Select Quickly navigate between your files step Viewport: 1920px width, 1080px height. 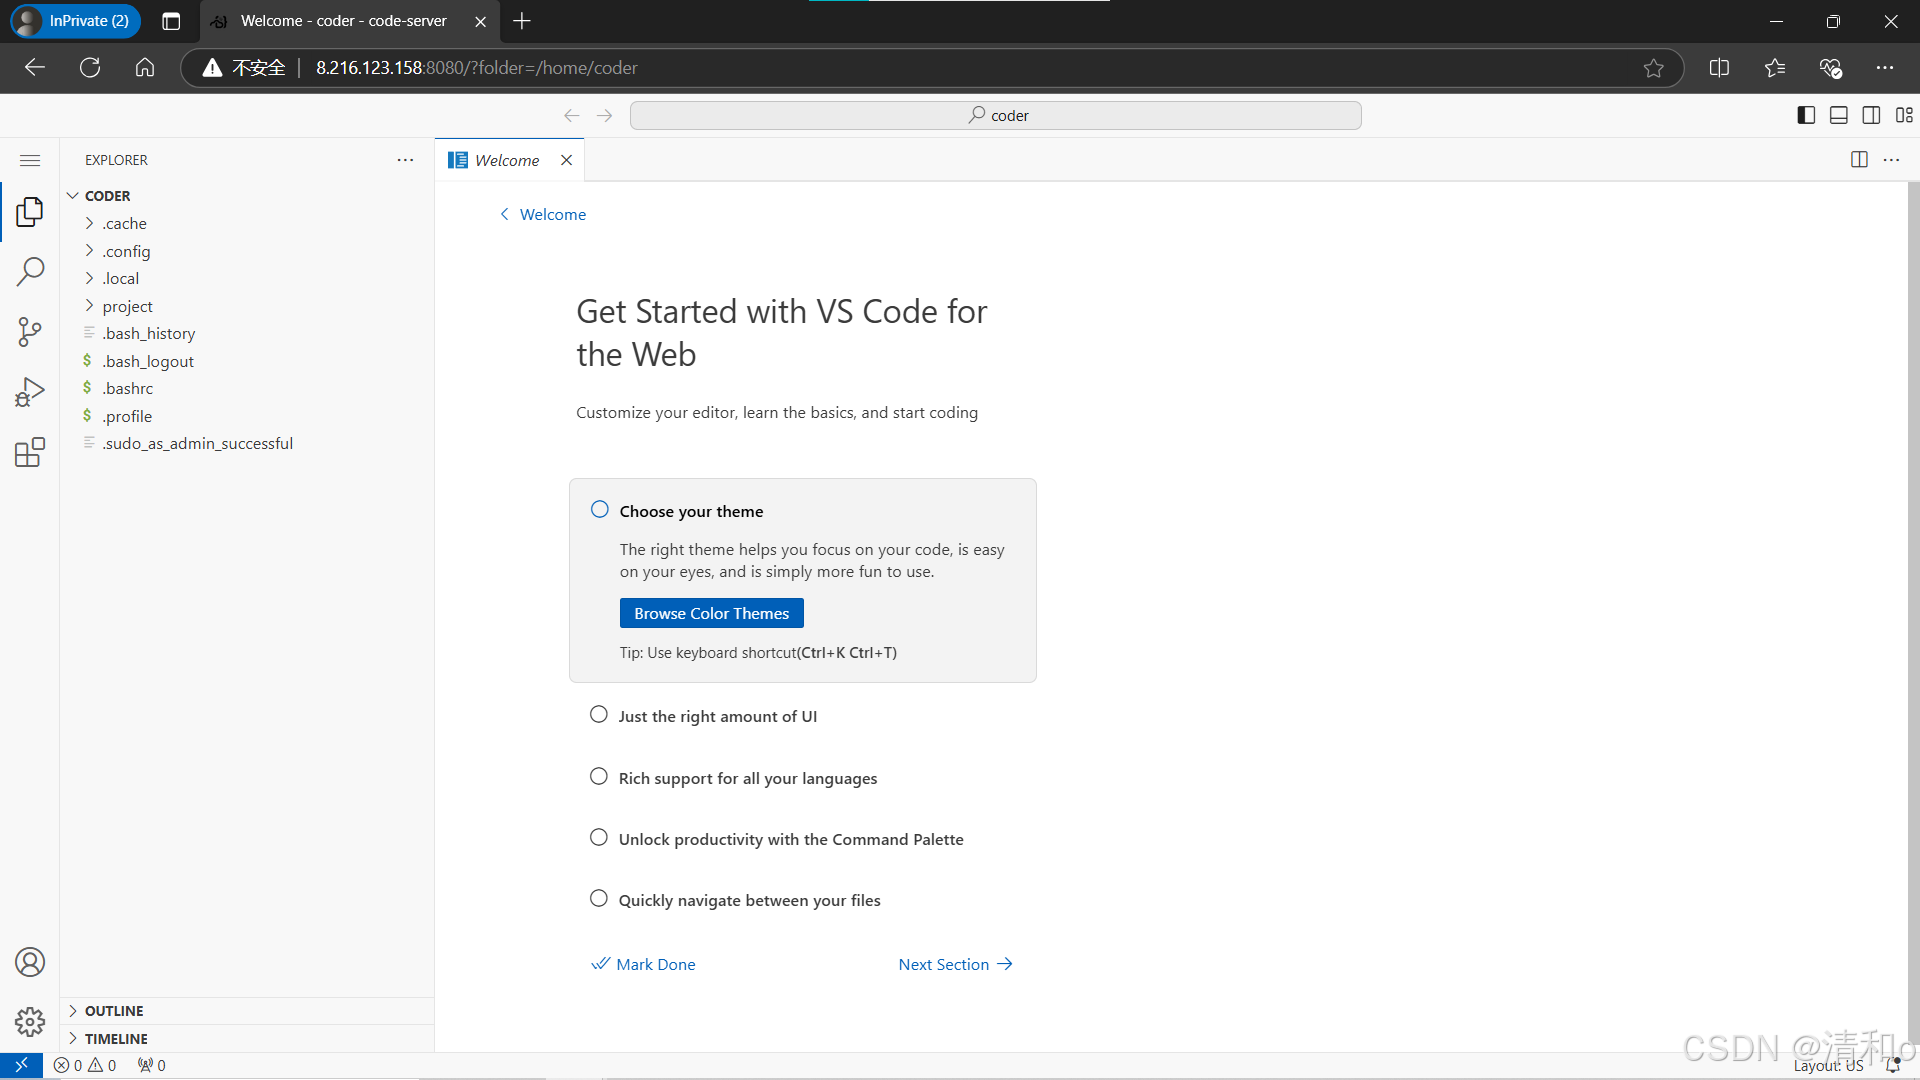click(x=598, y=898)
